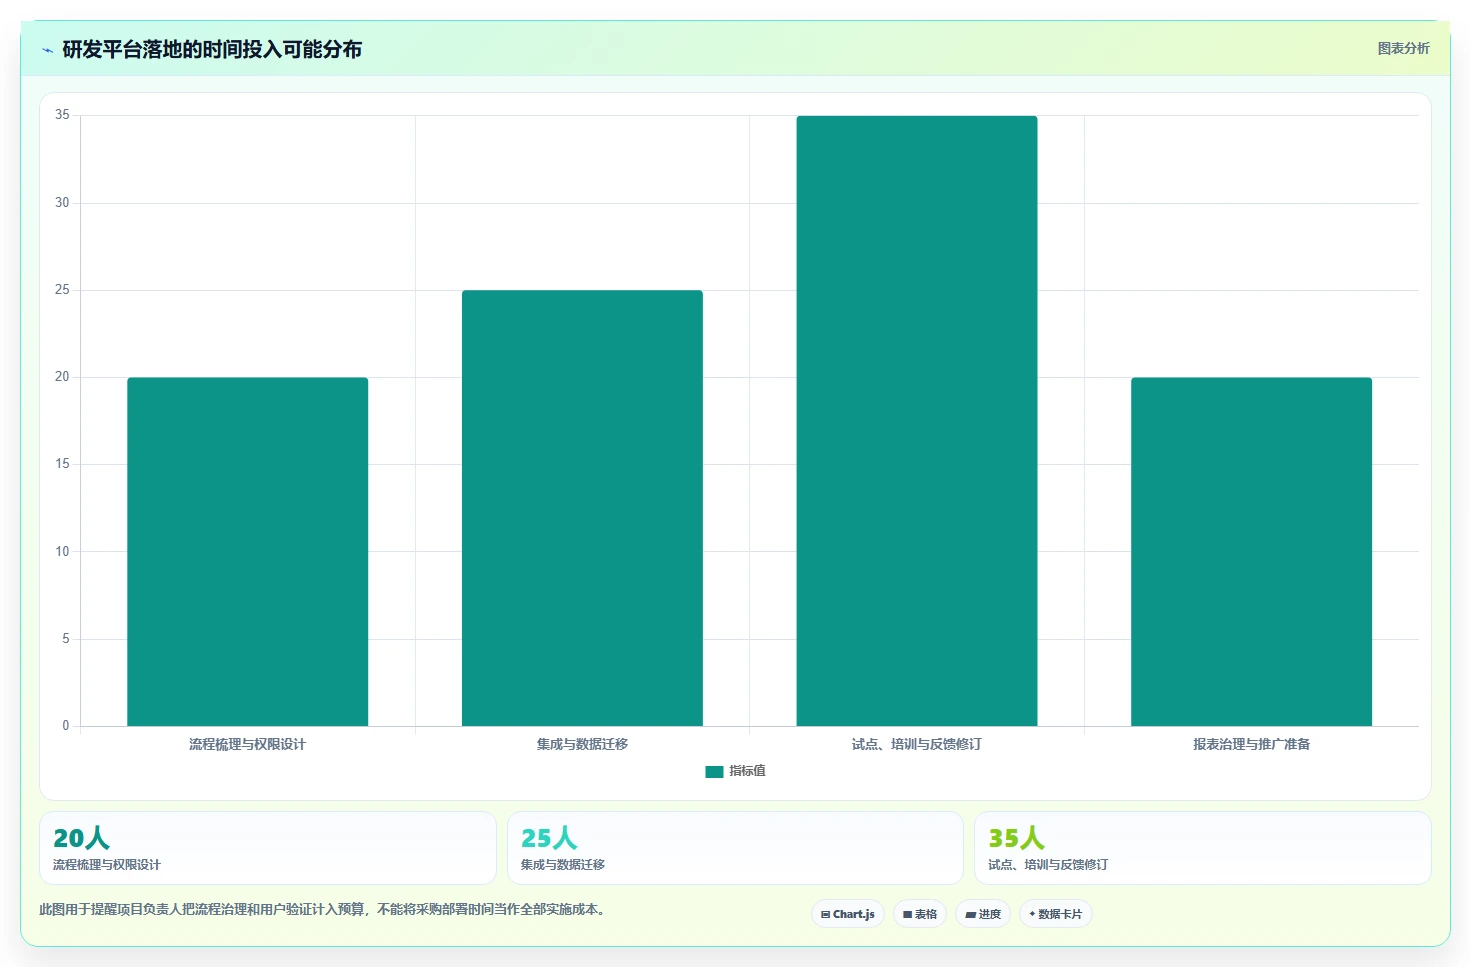Click the icon inside the 表格 chip

pos(907,915)
